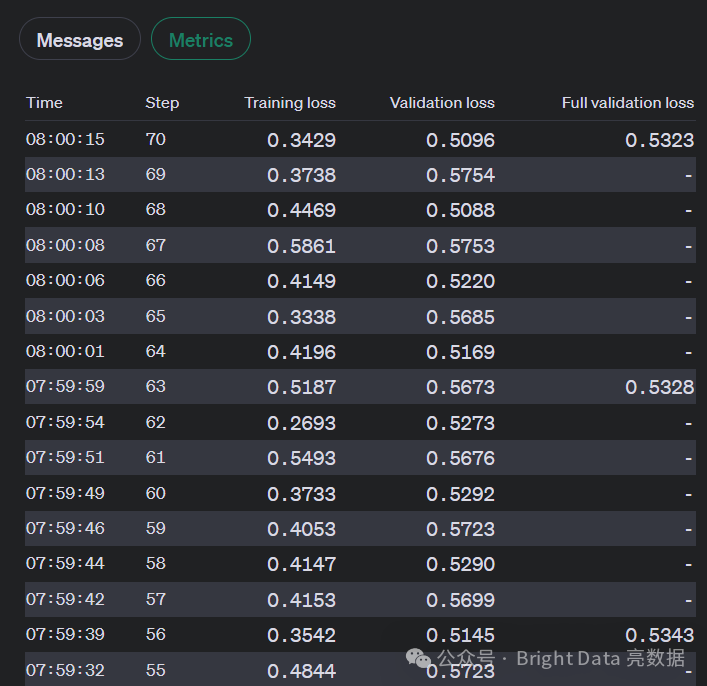Click training loss 0.4149
Screen dimensions: 707x686
point(301,281)
